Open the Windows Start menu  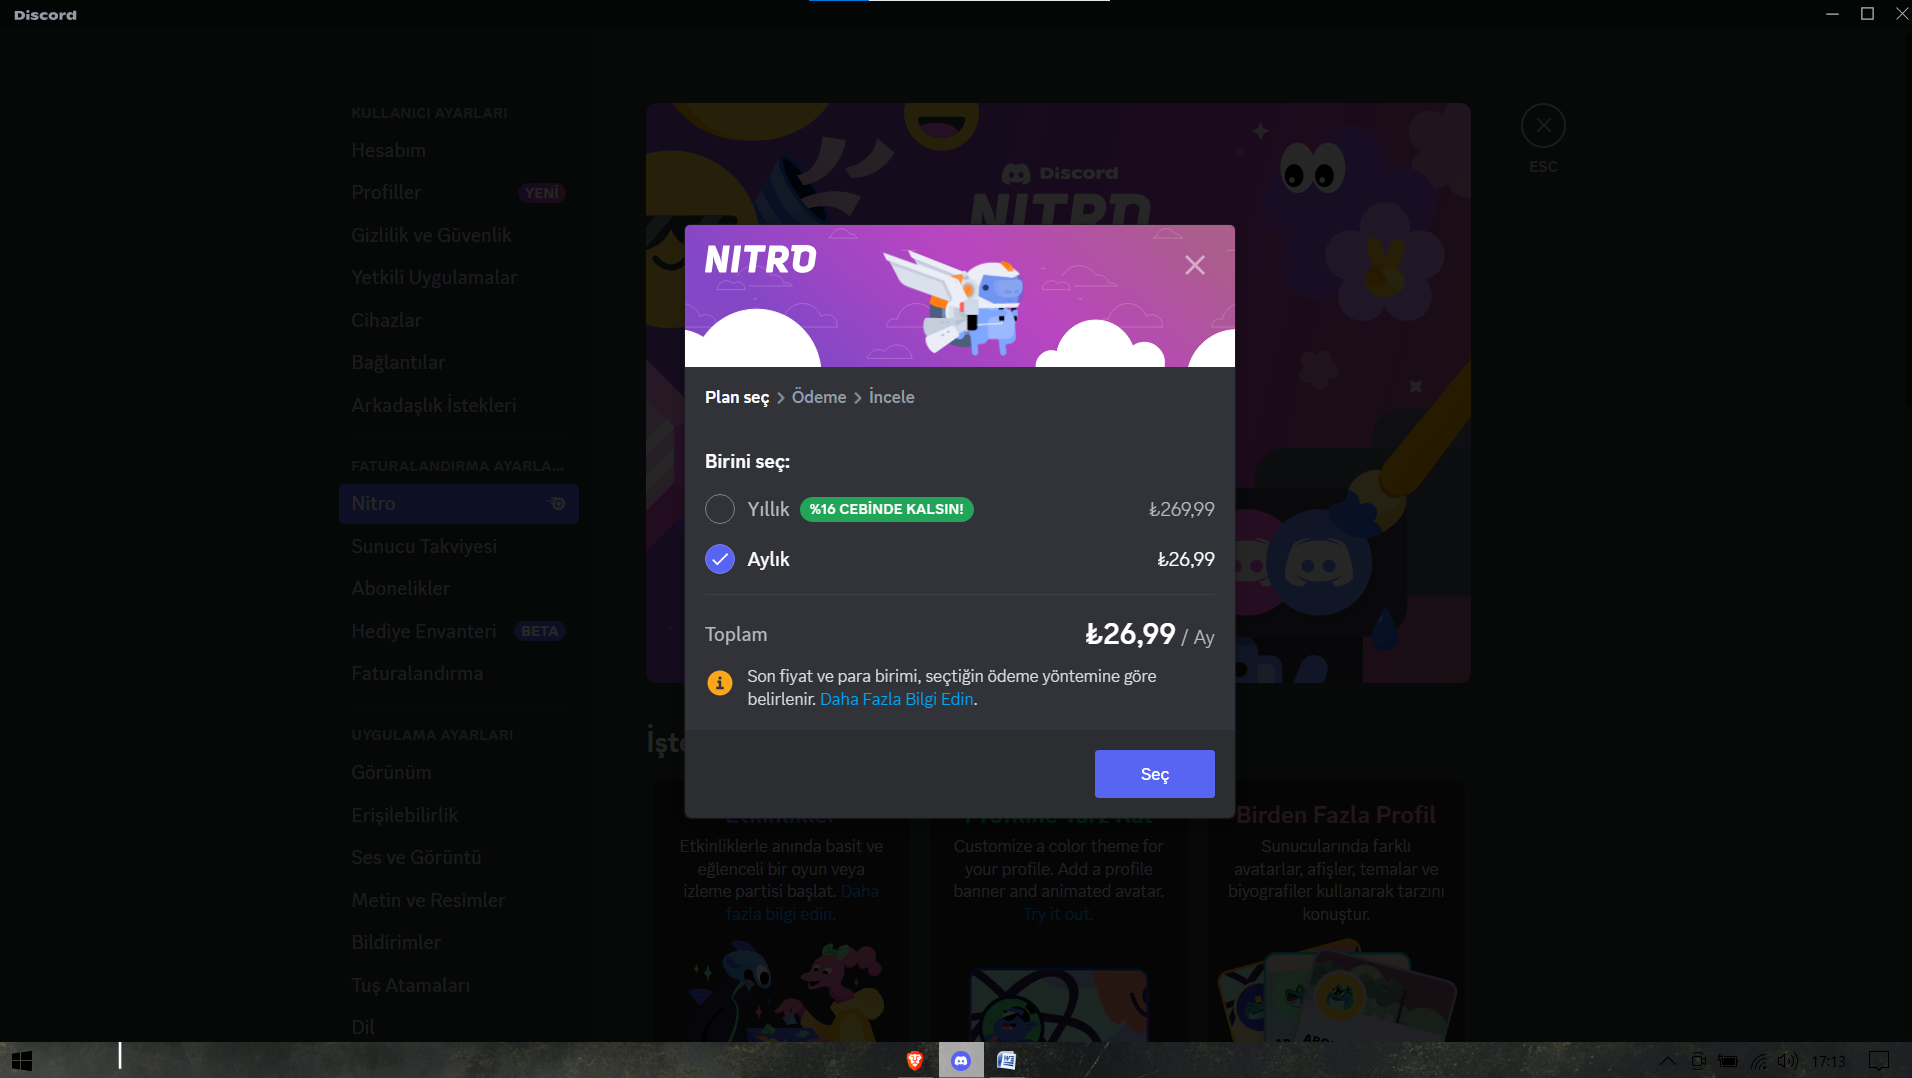click(22, 1060)
